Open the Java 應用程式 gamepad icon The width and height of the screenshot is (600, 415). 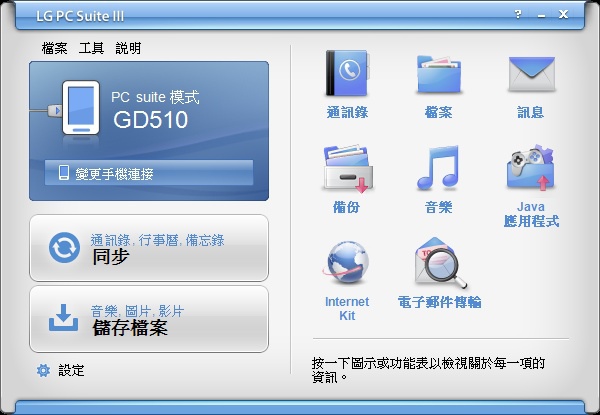click(x=531, y=167)
